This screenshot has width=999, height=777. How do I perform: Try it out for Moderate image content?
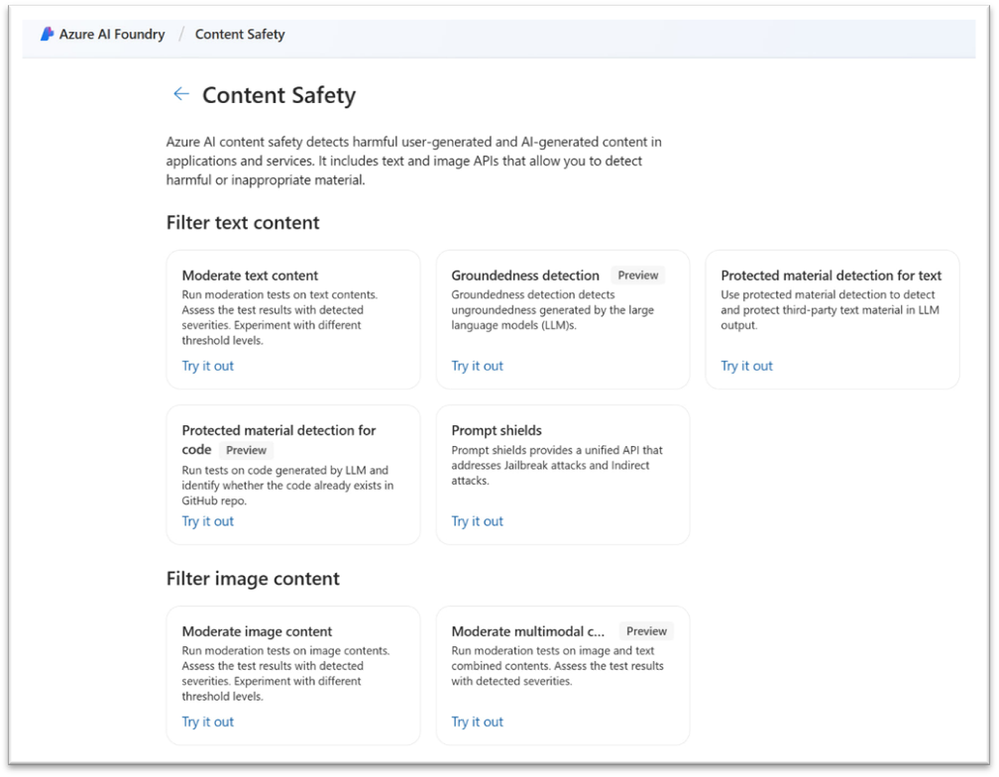[x=208, y=722]
